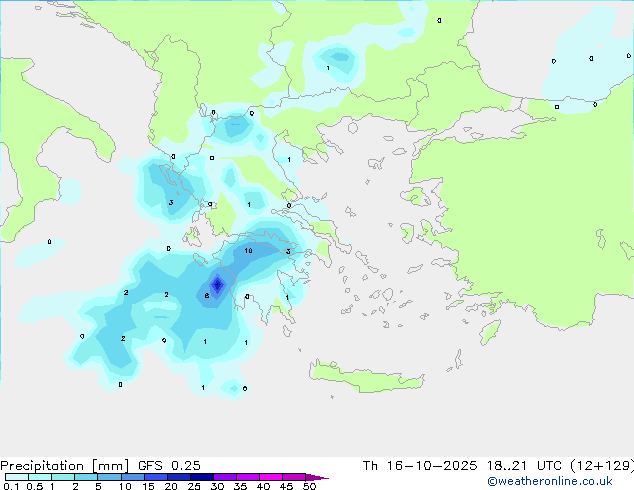Click the '(12+129)' forecast run text
Image resolution: width=634 pixels, height=490 pixels.
(602, 466)
